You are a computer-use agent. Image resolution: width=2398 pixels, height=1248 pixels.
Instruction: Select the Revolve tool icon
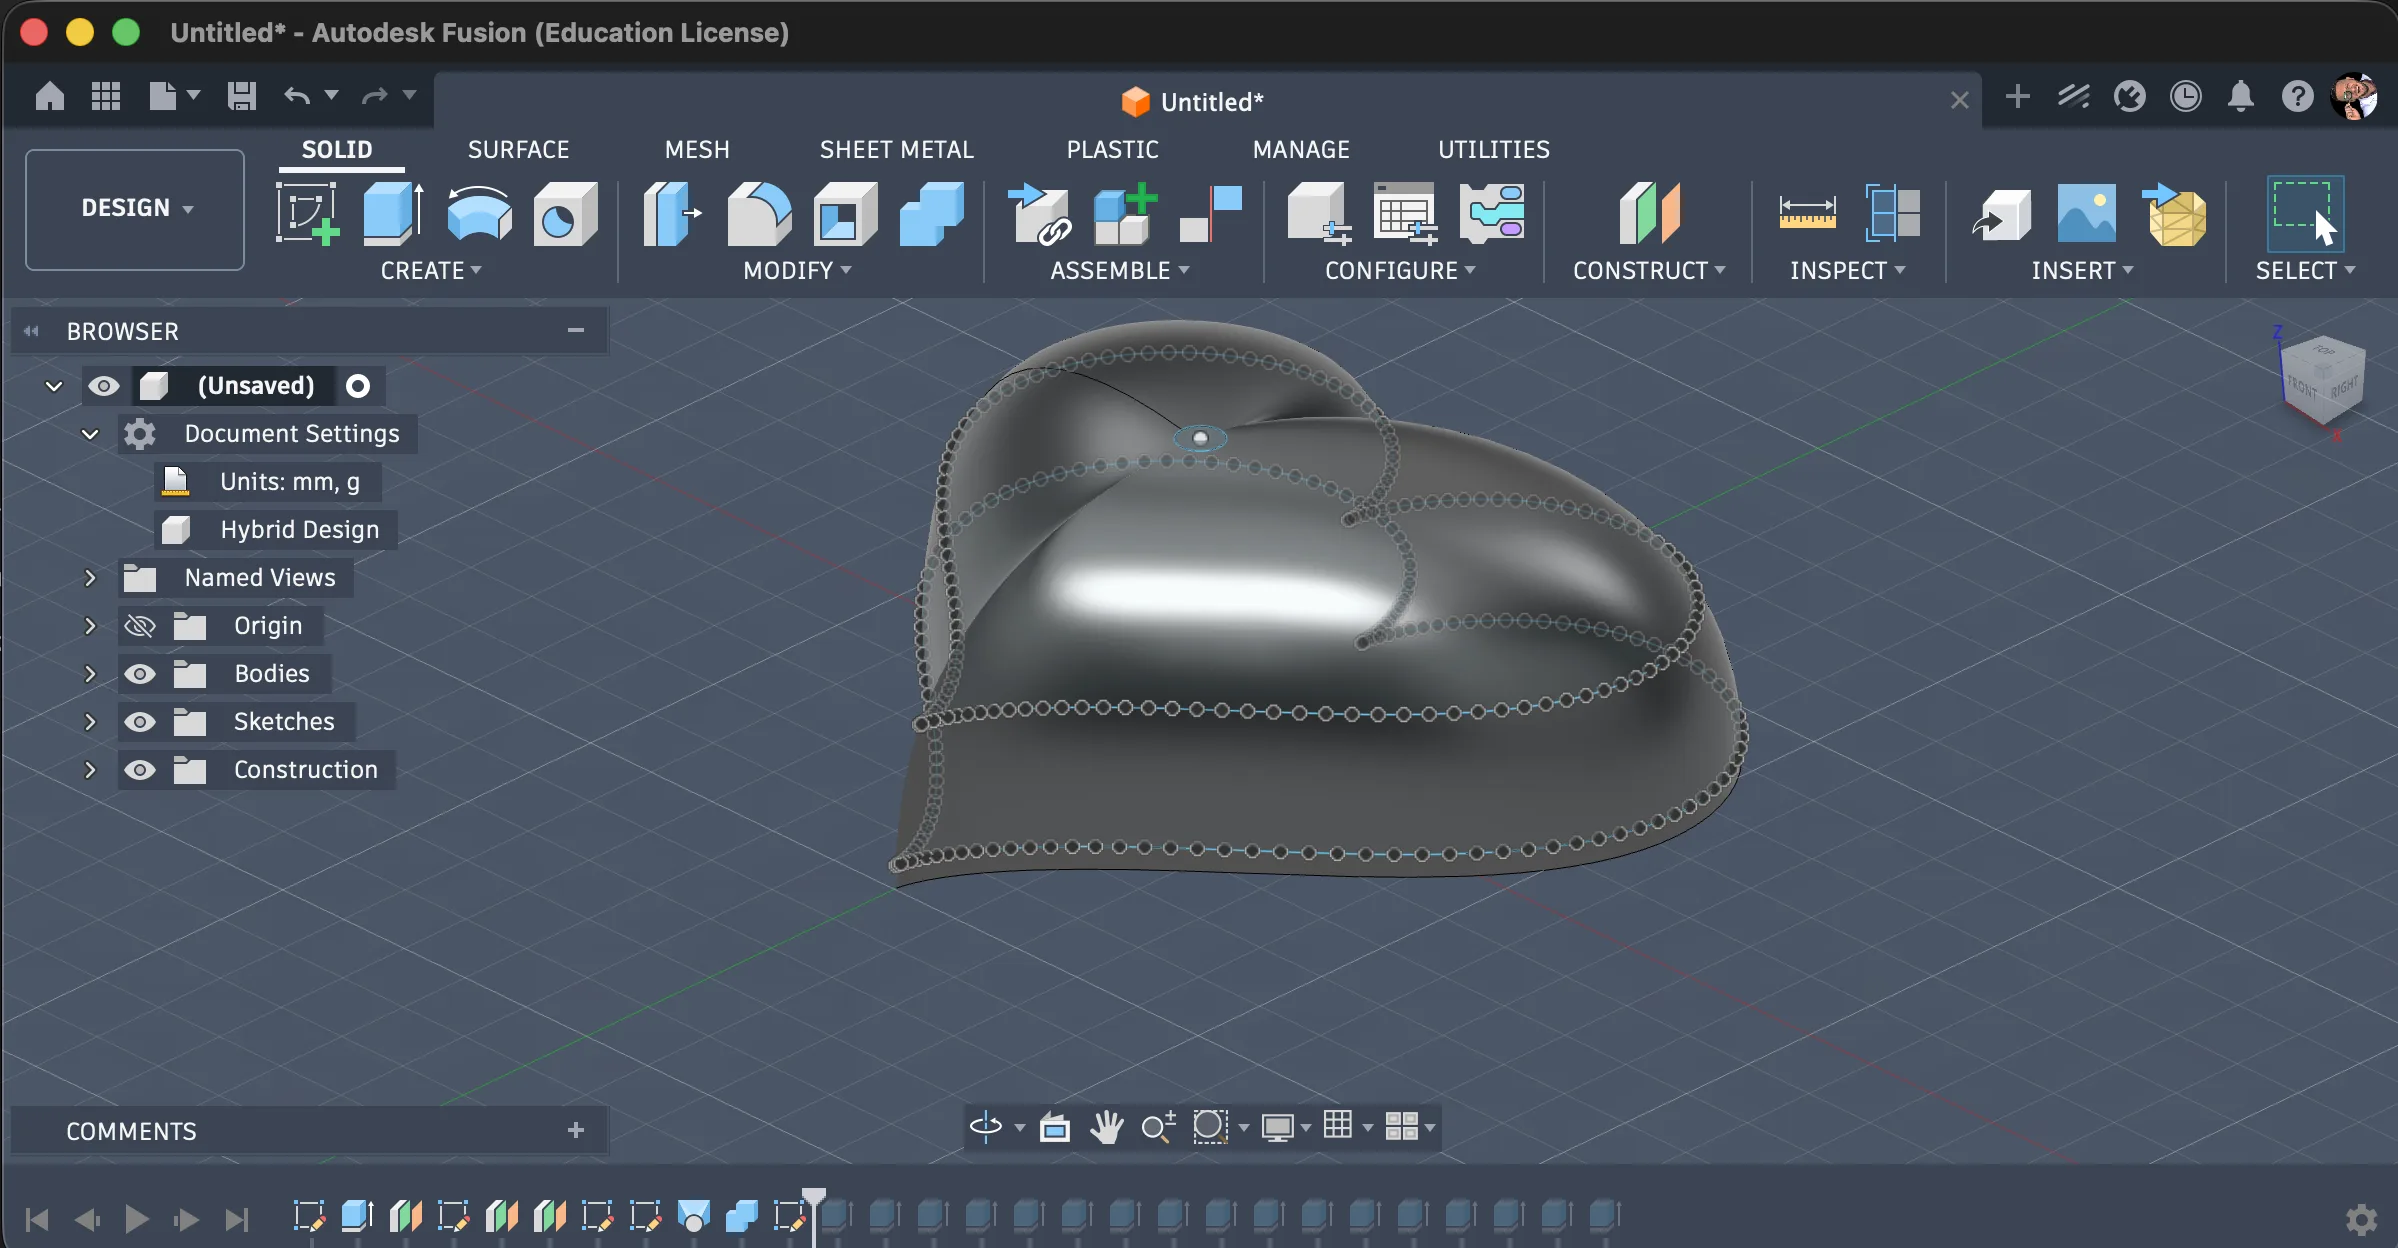coord(479,213)
